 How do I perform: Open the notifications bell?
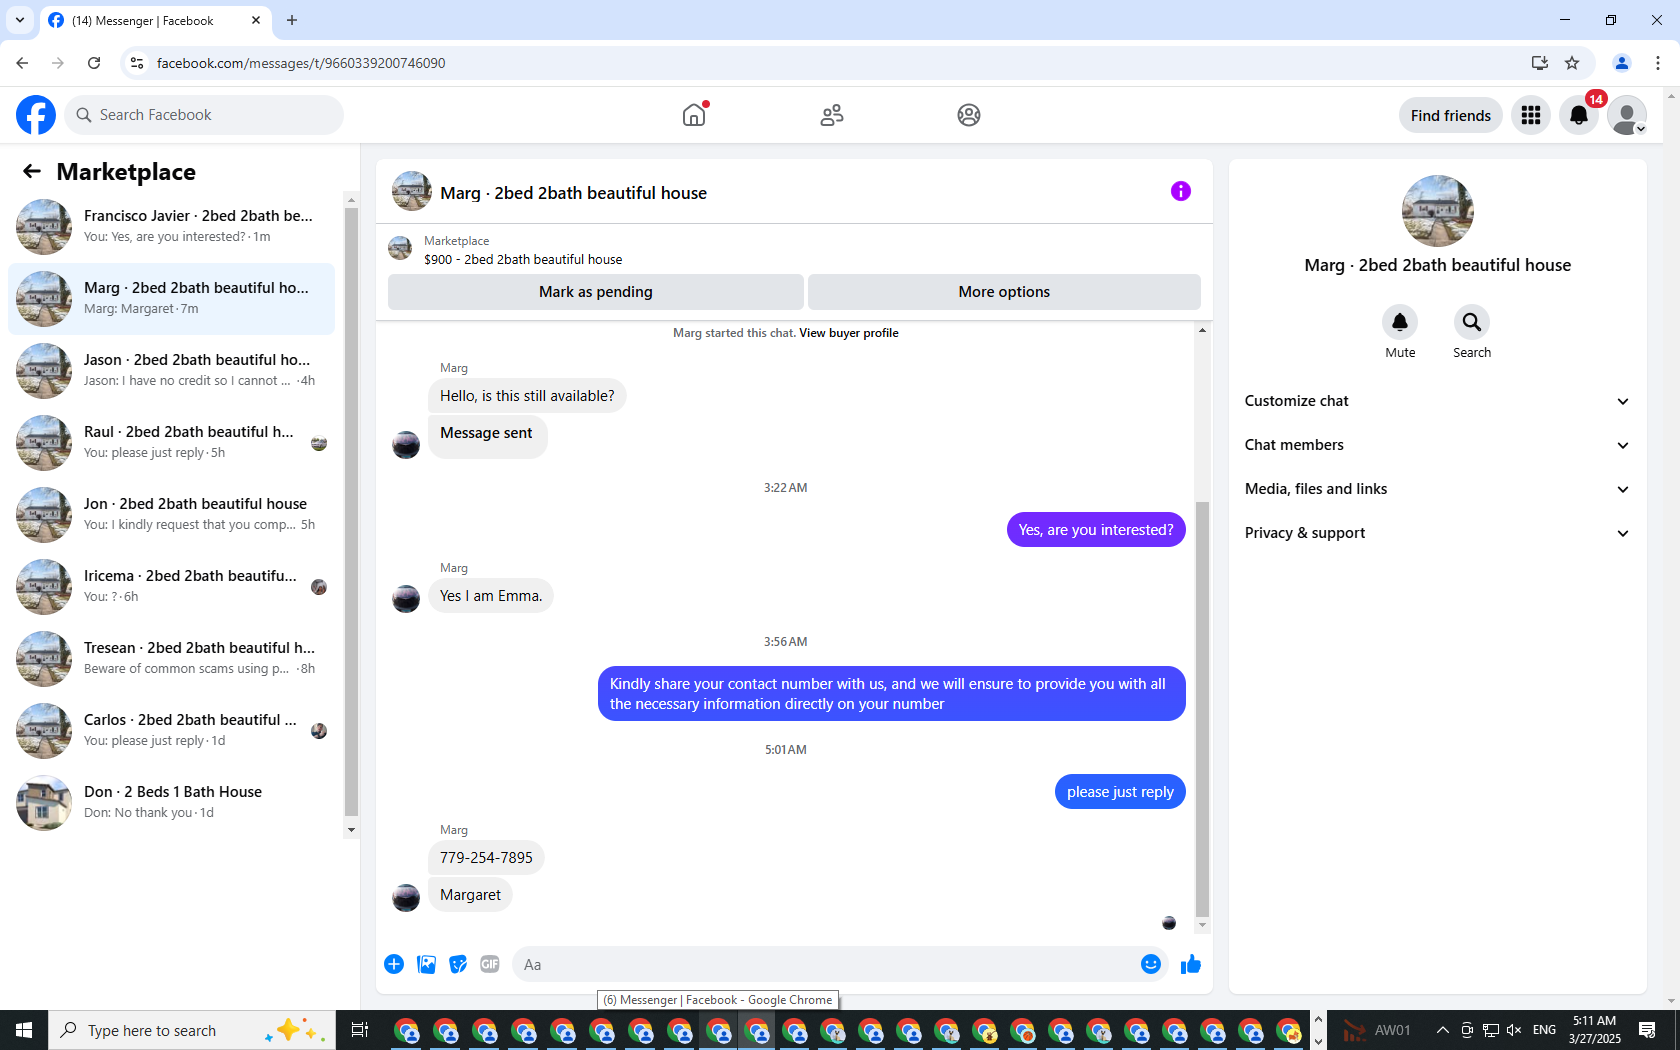(x=1579, y=115)
